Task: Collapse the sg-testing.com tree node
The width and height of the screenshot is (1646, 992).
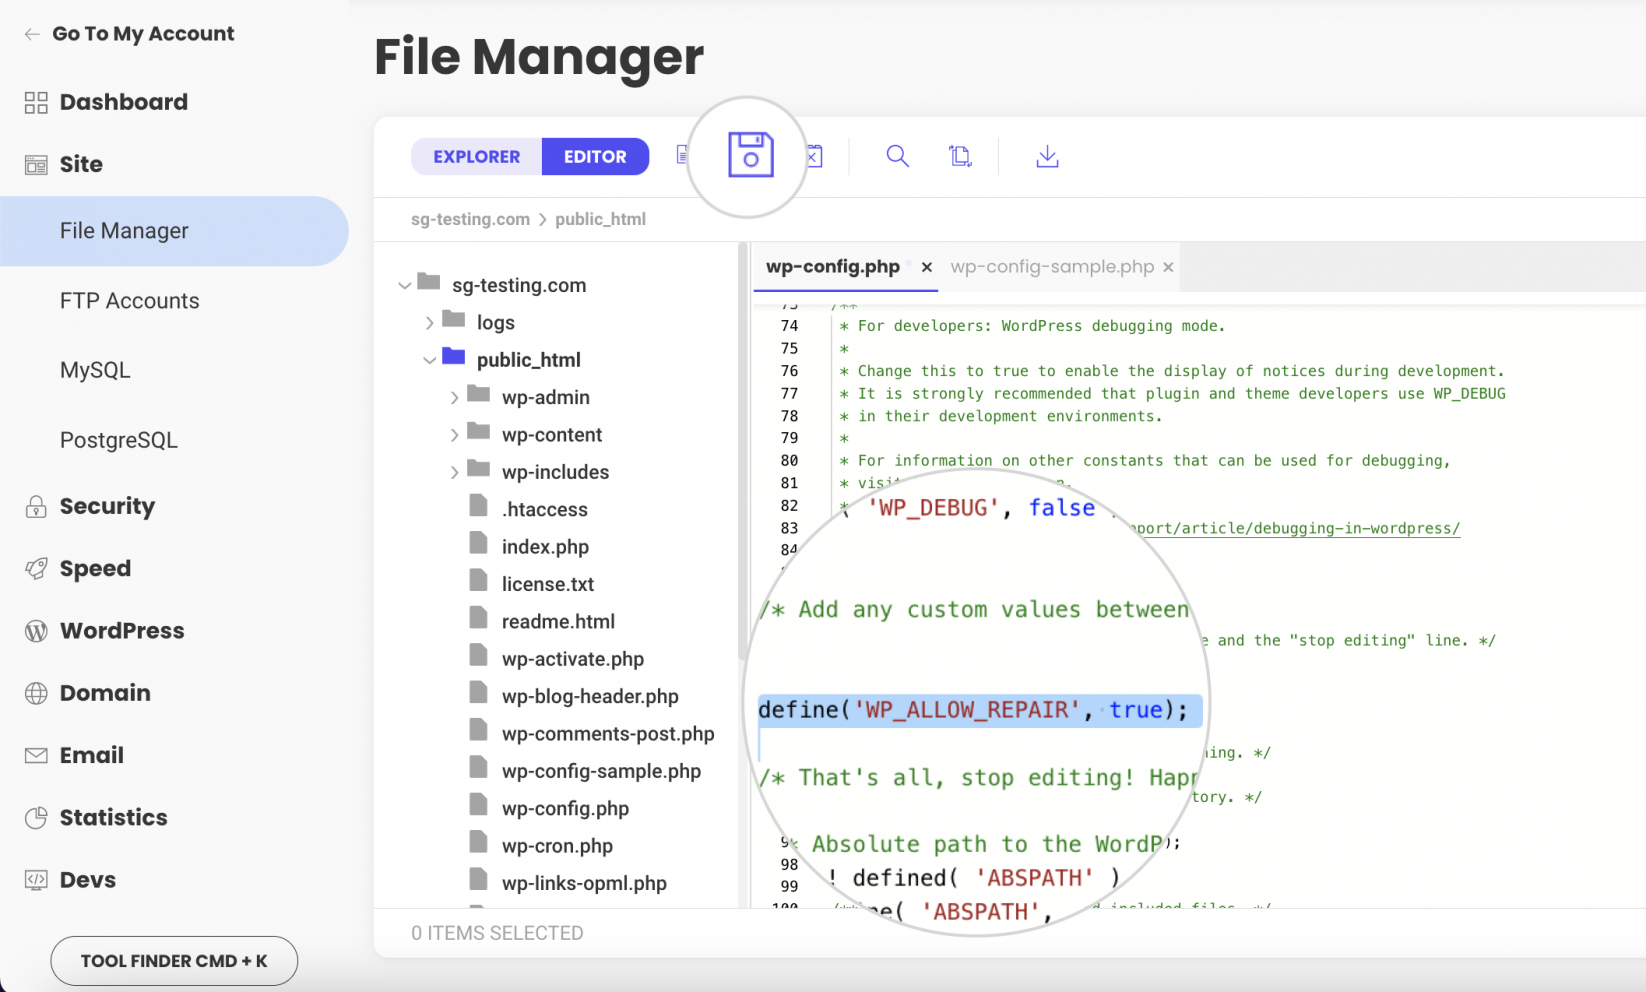Action: (404, 285)
